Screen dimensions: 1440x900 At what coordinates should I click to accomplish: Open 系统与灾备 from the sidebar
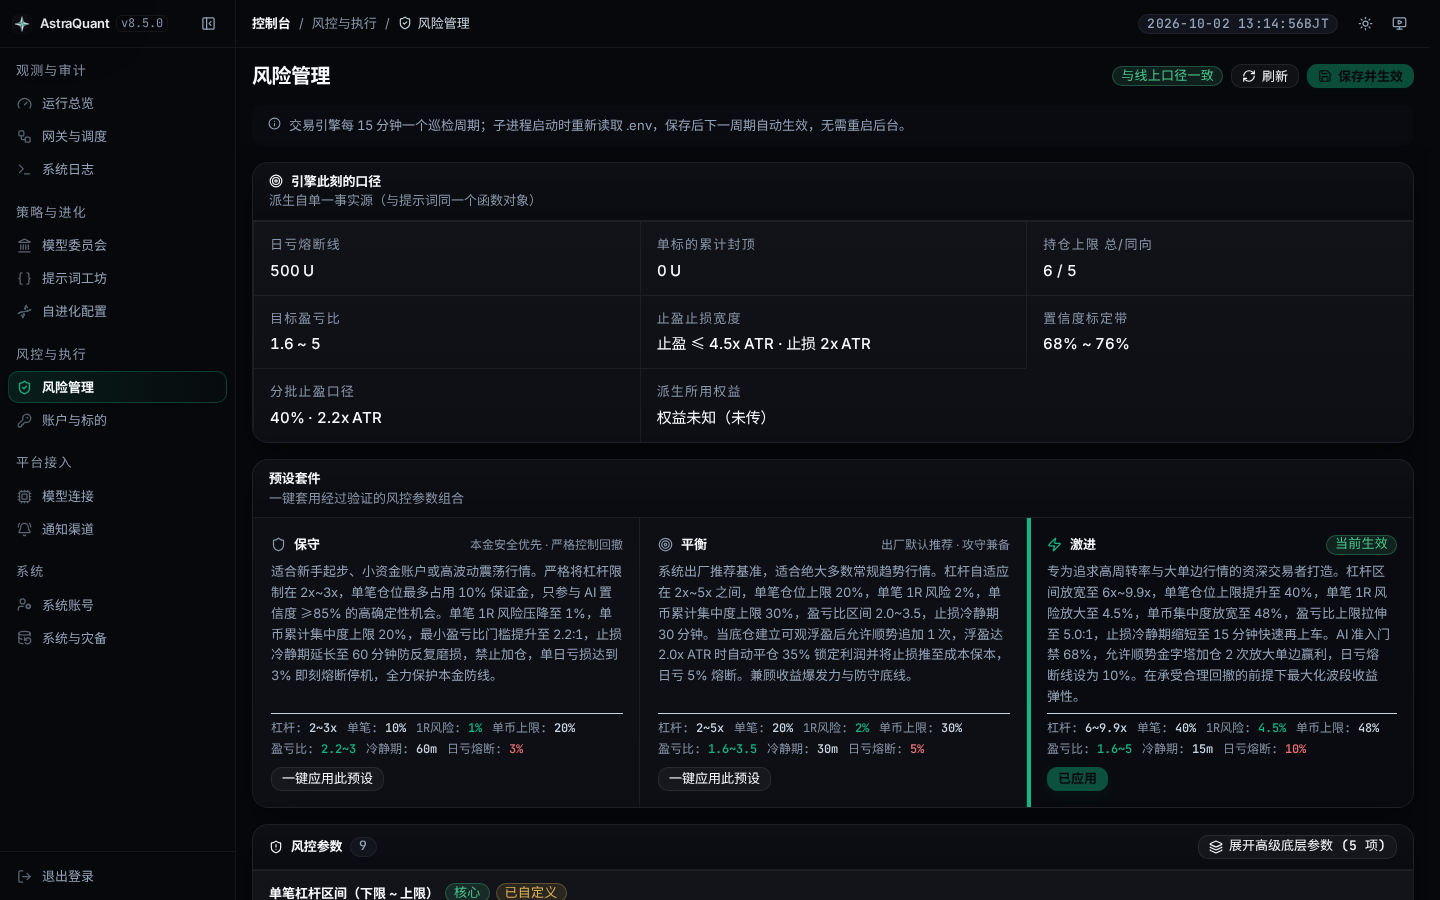(x=118, y=638)
